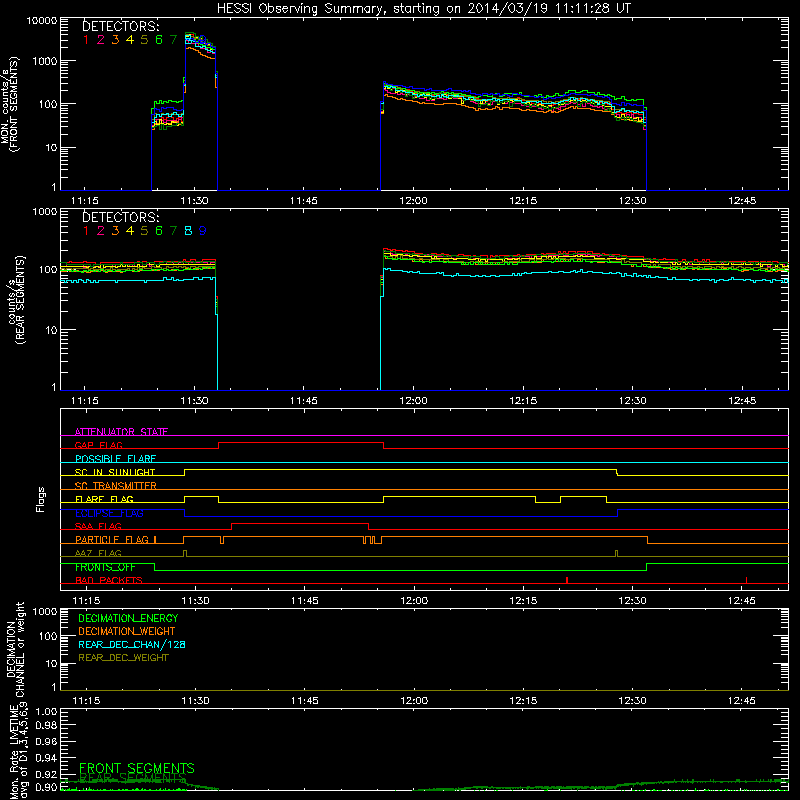Image resolution: width=800 pixels, height=800 pixels.
Task: Click green detector 6 in front segments legend
Action: [159, 40]
